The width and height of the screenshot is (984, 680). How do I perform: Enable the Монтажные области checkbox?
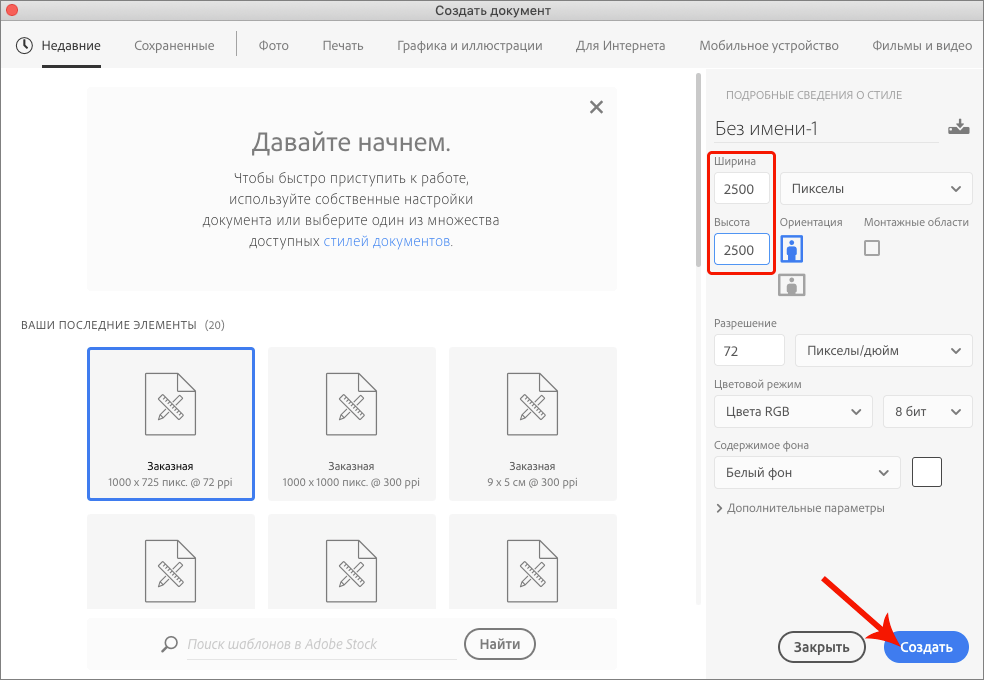[x=871, y=247]
